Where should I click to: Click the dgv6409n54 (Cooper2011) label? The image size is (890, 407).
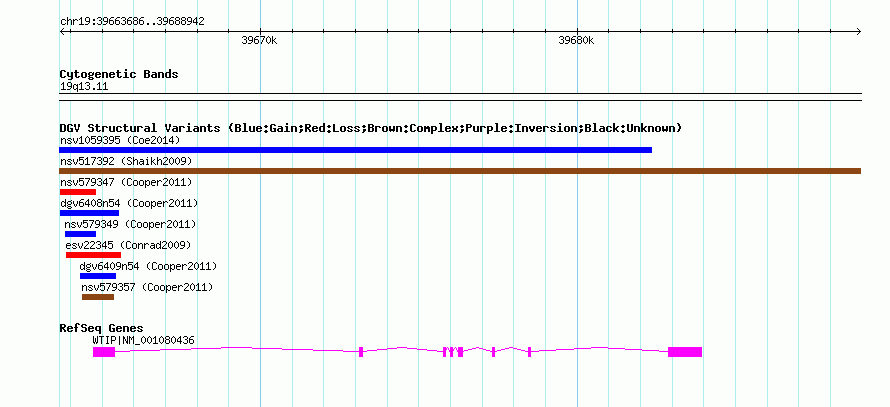click(x=148, y=266)
